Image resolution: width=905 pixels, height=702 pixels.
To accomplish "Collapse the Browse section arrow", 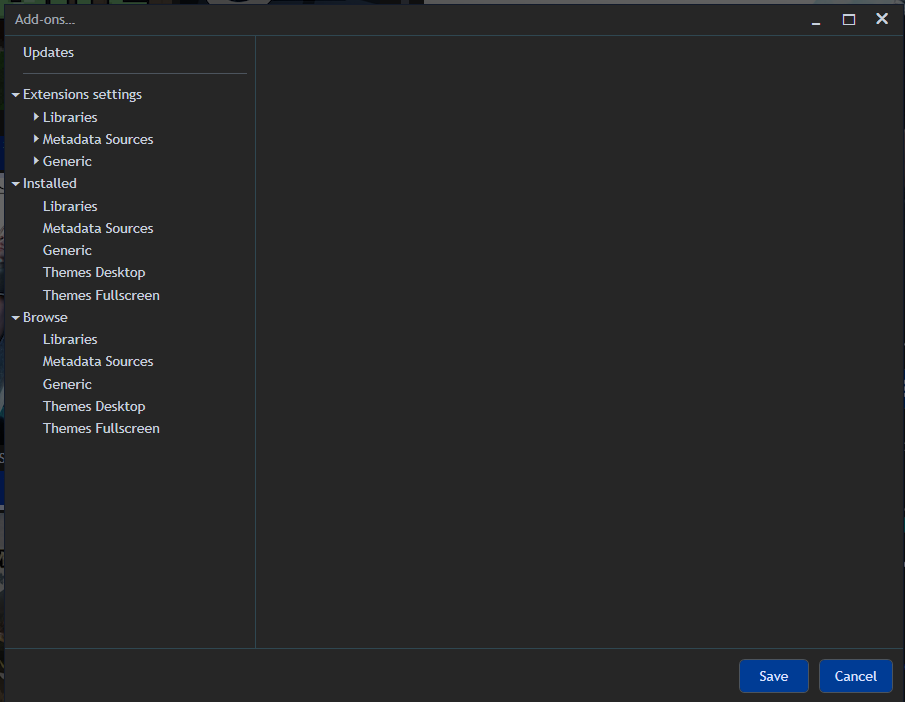I will click(16, 318).
